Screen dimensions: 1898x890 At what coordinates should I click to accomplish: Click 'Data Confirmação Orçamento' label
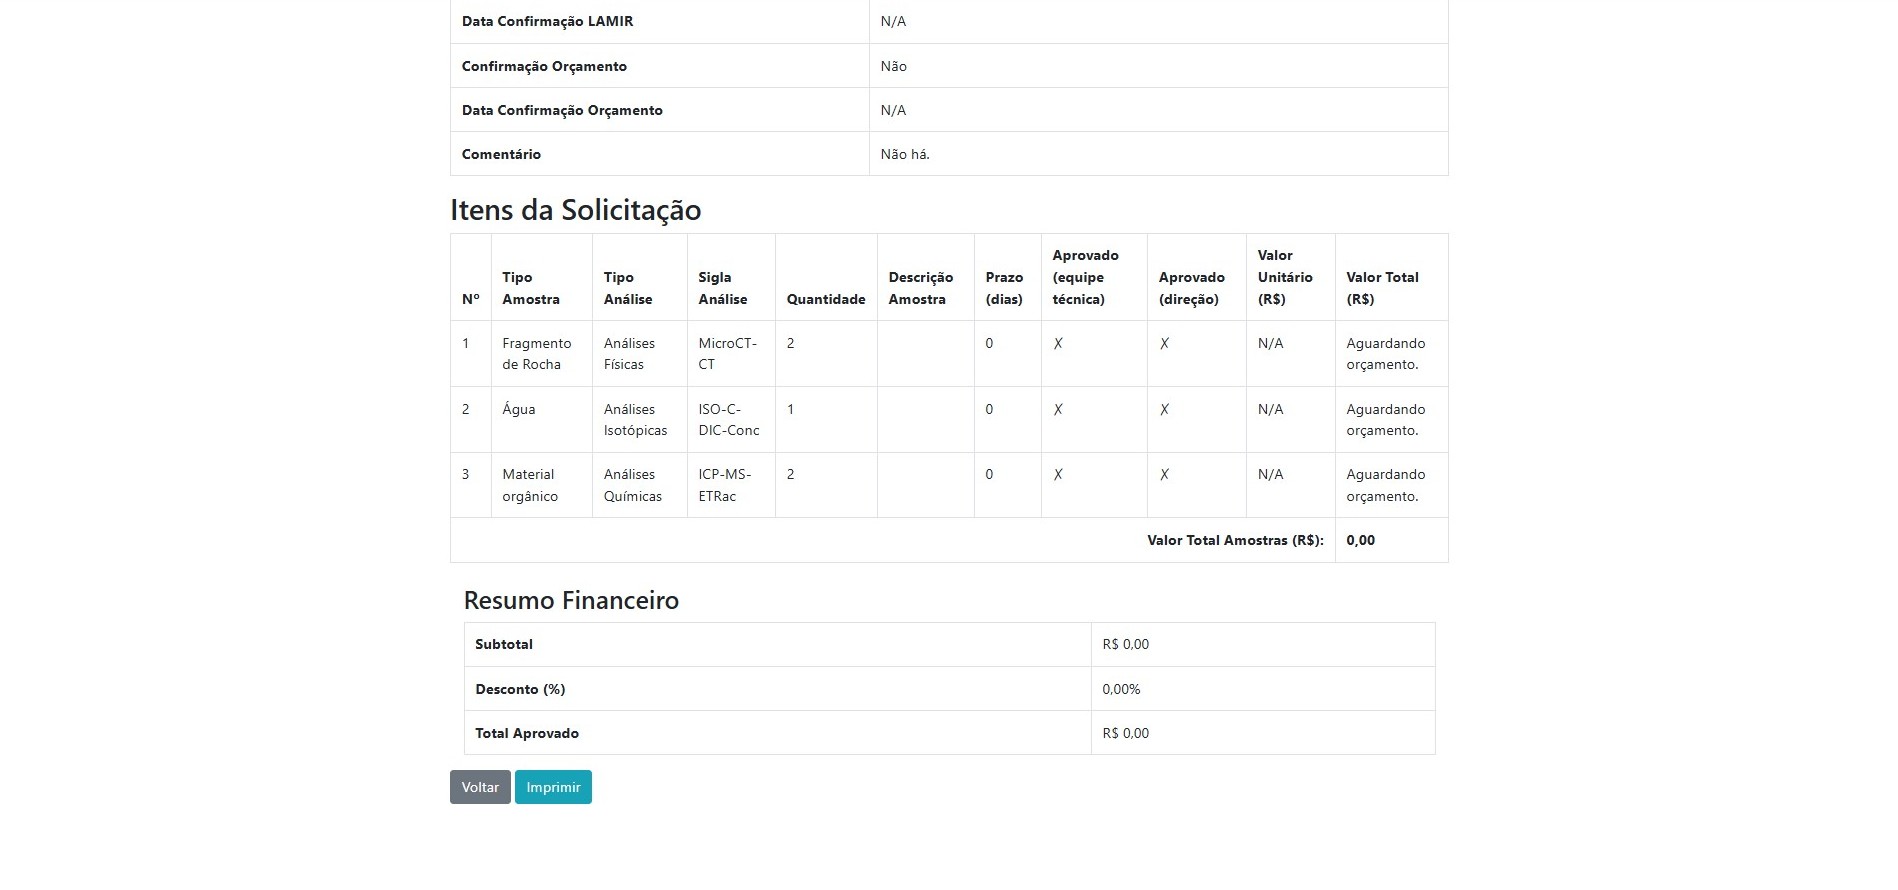[562, 110]
